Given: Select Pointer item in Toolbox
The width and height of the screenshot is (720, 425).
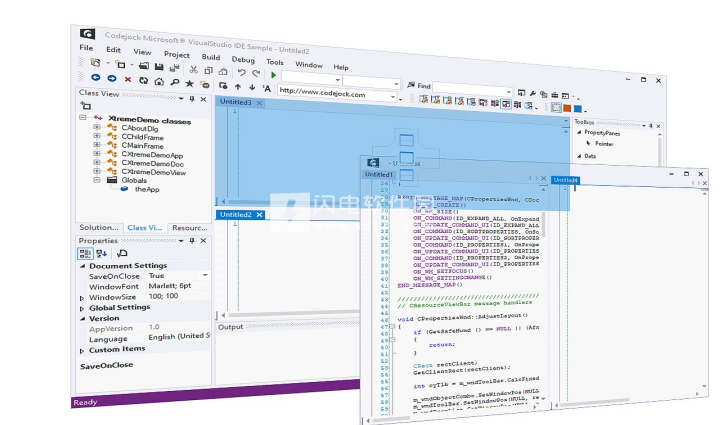Looking at the screenshot, I should [x=604, y=144].
